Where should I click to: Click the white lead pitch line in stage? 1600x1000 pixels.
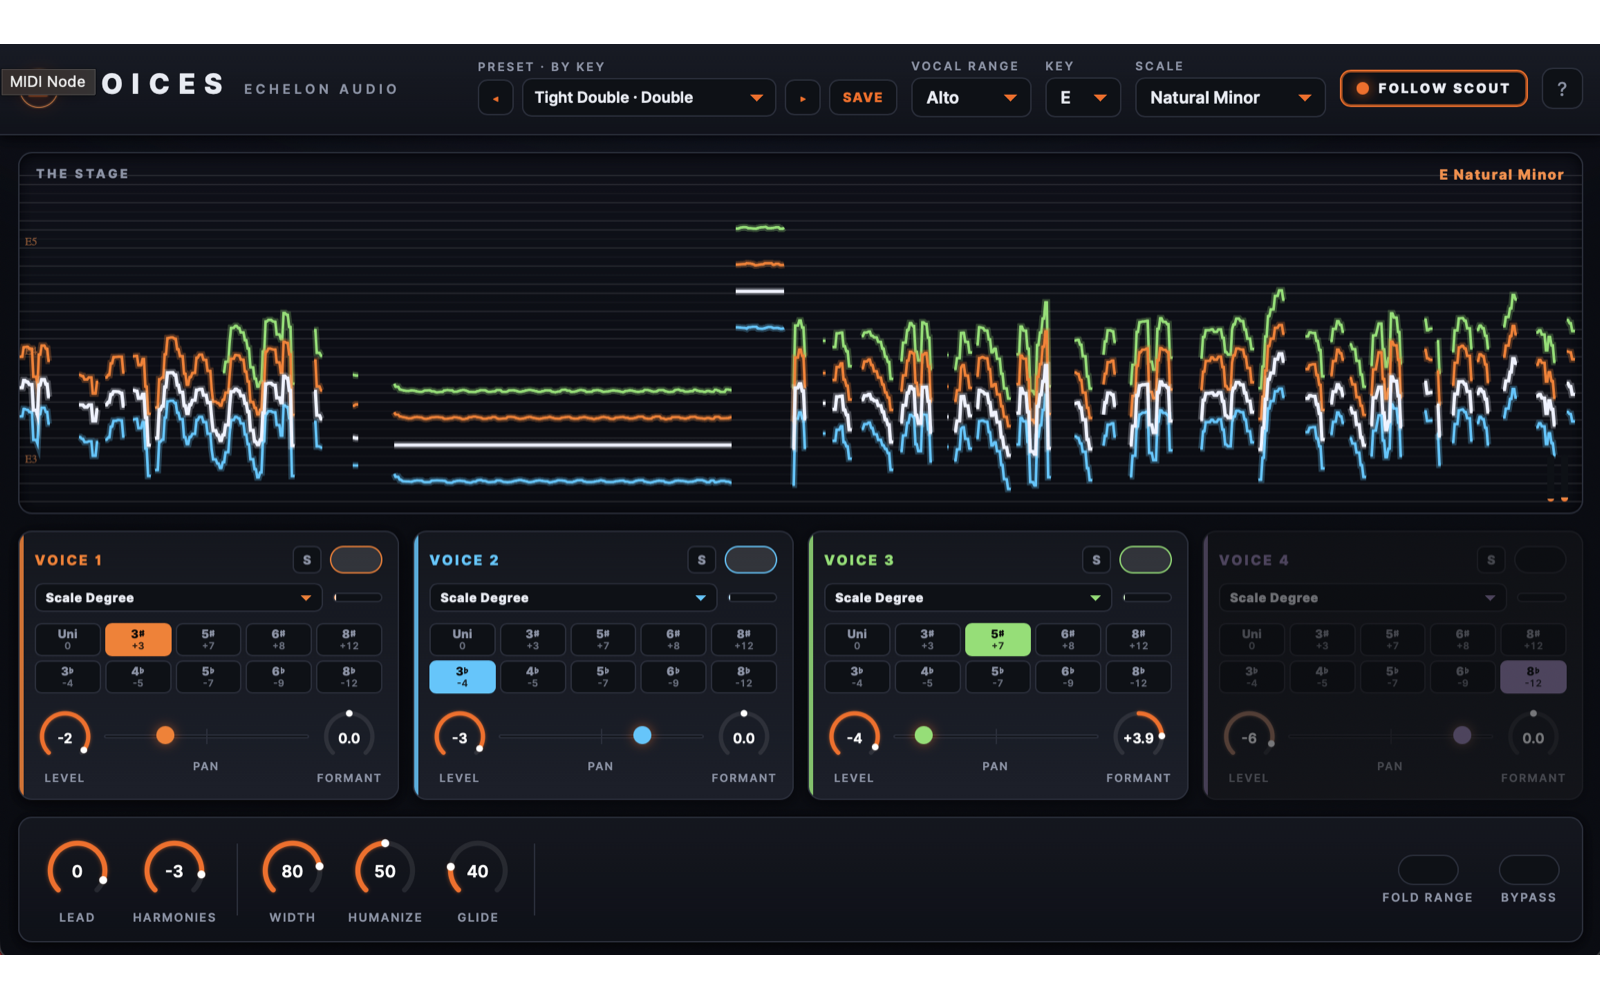click(562, 445)
